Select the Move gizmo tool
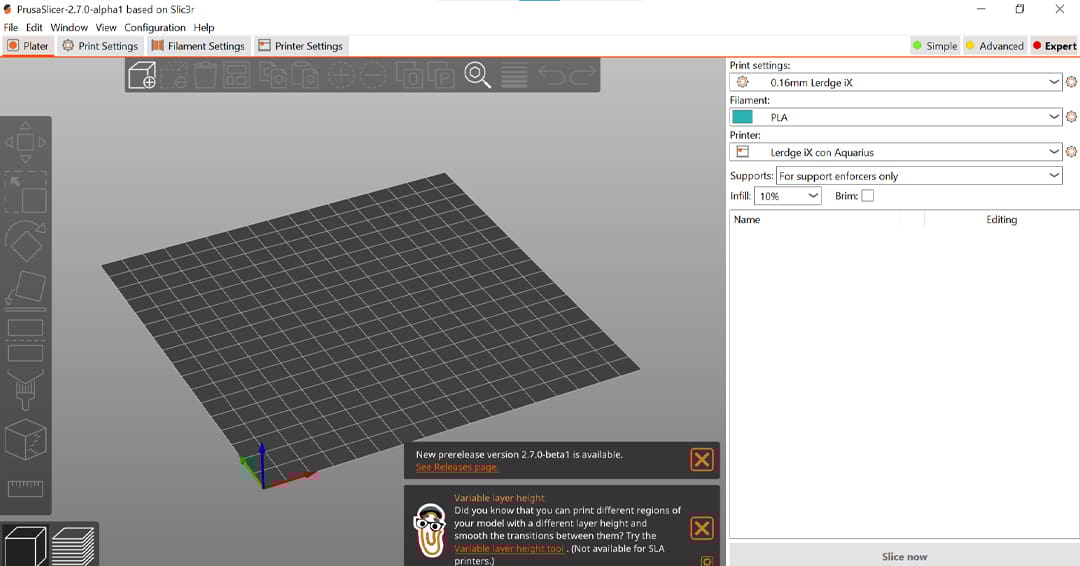This screenshot has width=1080, height=566. 25,143
